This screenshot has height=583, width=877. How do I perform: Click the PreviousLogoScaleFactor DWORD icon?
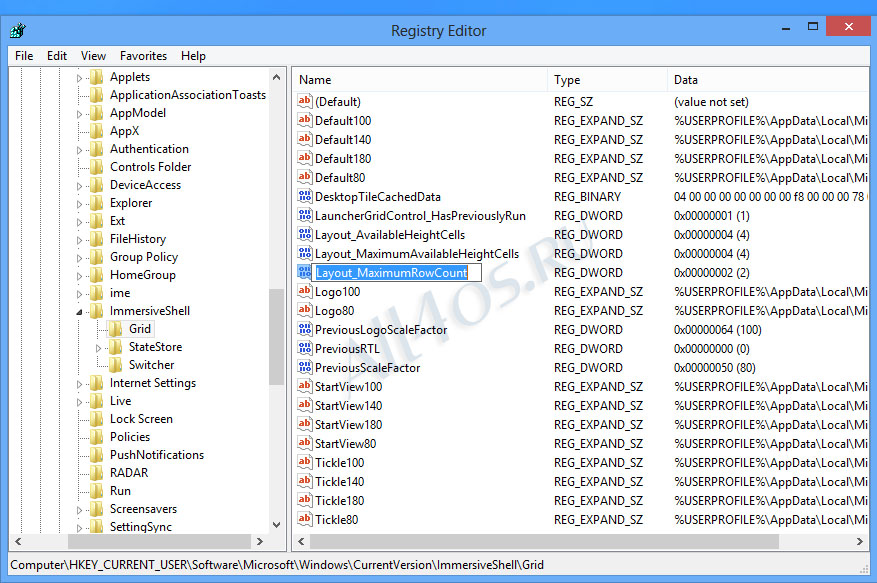[x=305, y=330]
